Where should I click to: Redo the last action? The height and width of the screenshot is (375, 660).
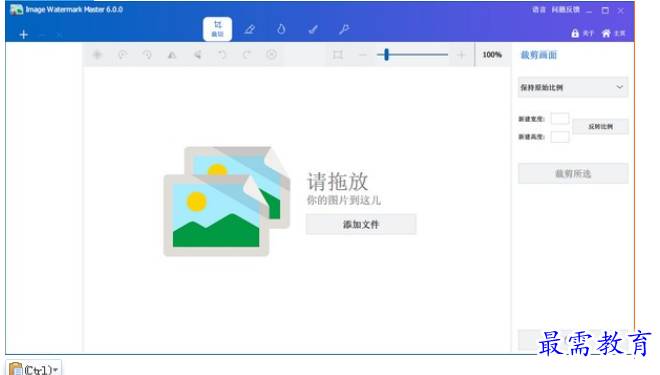(x=247, y=55)
